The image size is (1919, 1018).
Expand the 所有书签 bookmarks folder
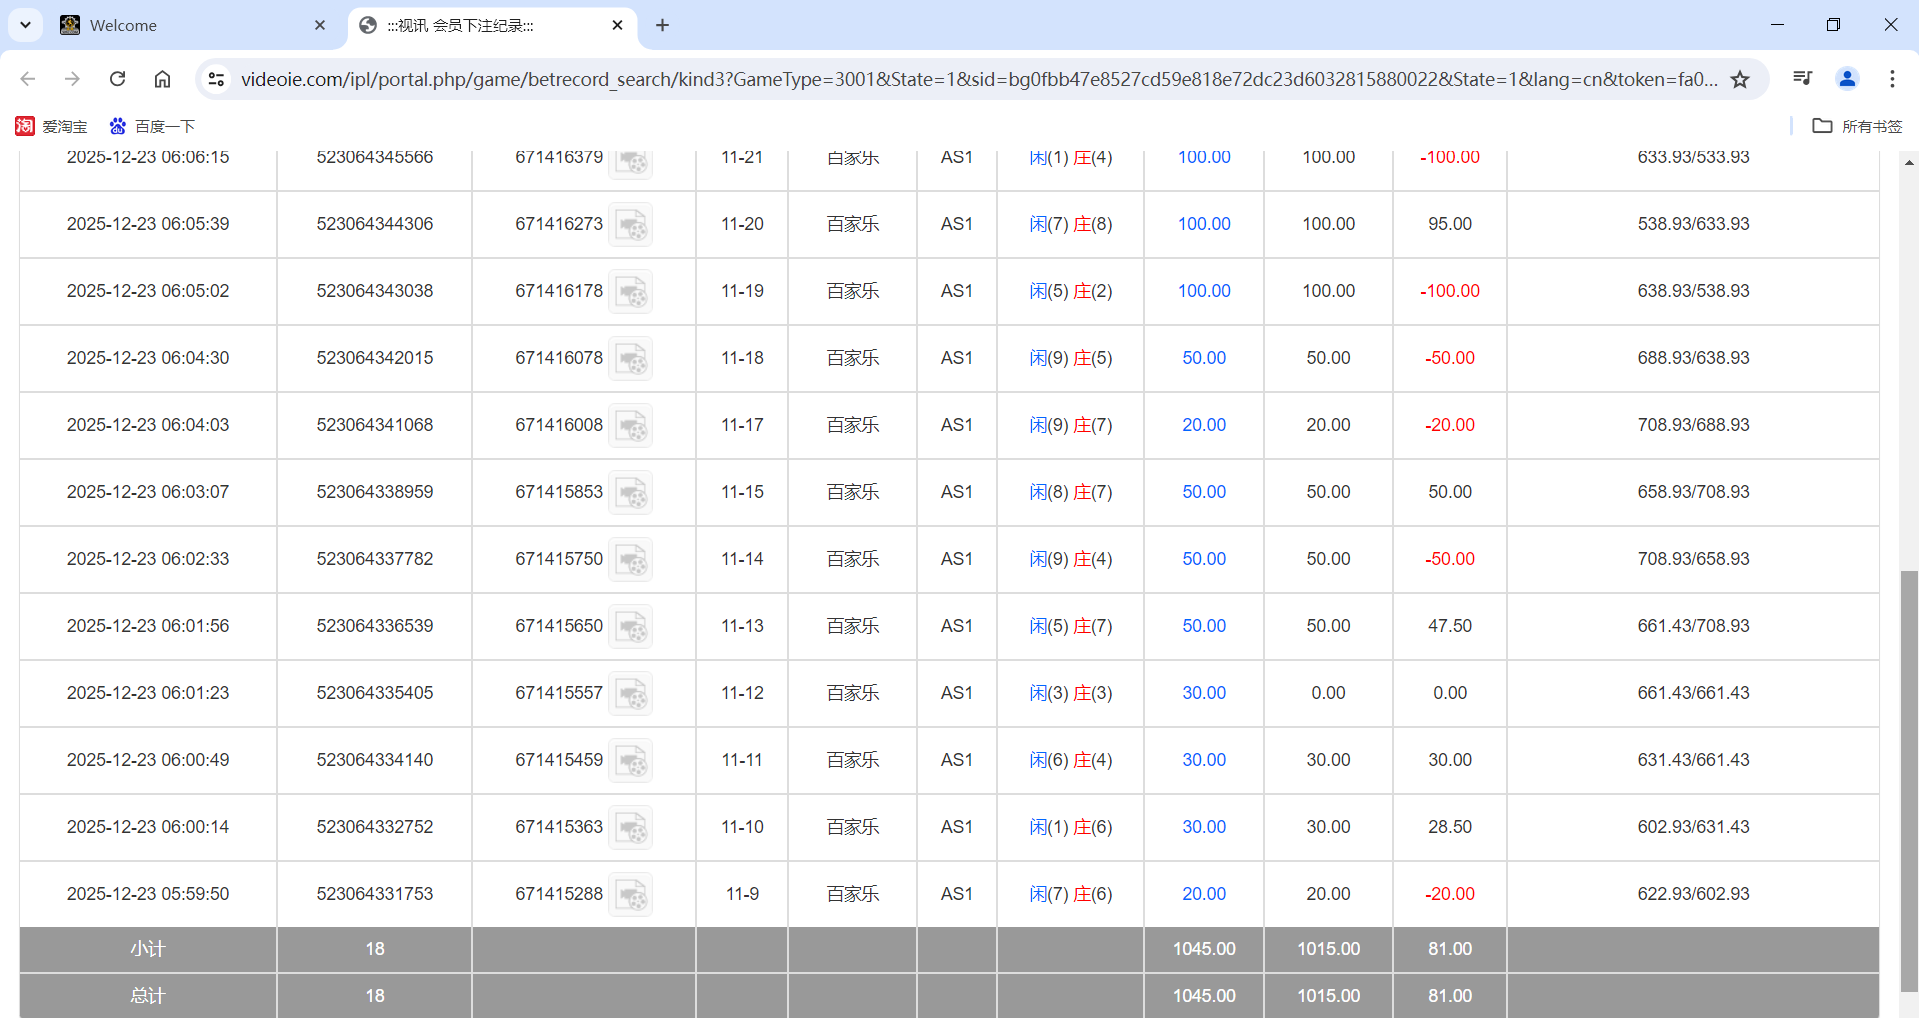tap(1858, 126)
